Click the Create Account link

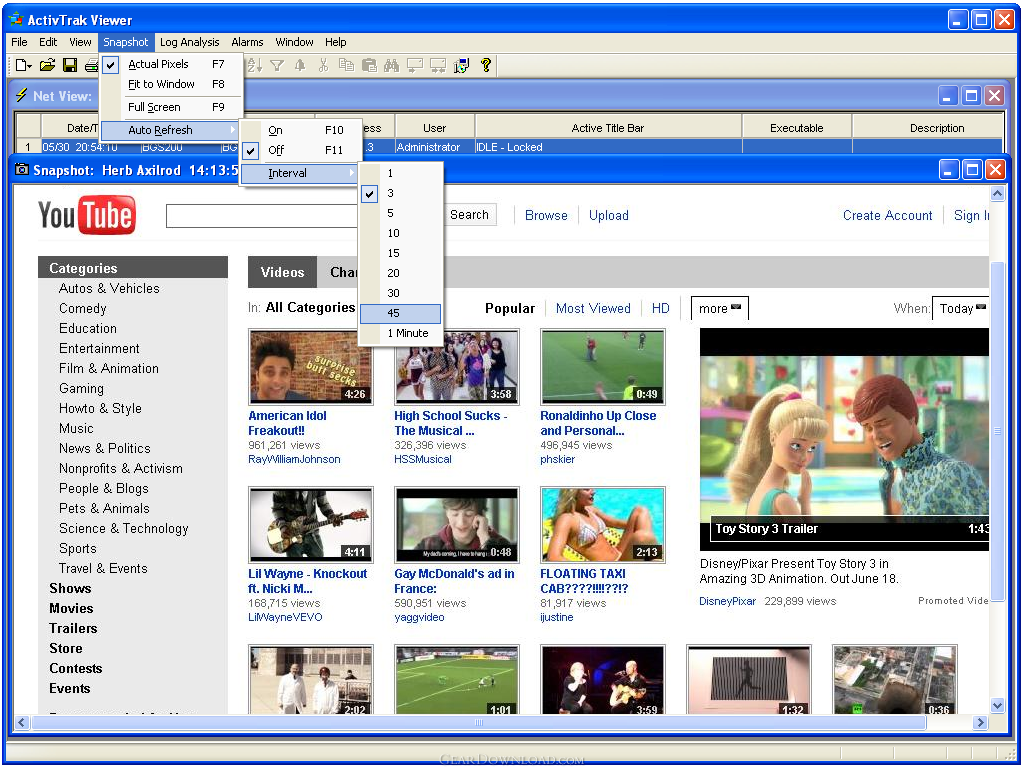pyautogui.click(x=888, y=216)
